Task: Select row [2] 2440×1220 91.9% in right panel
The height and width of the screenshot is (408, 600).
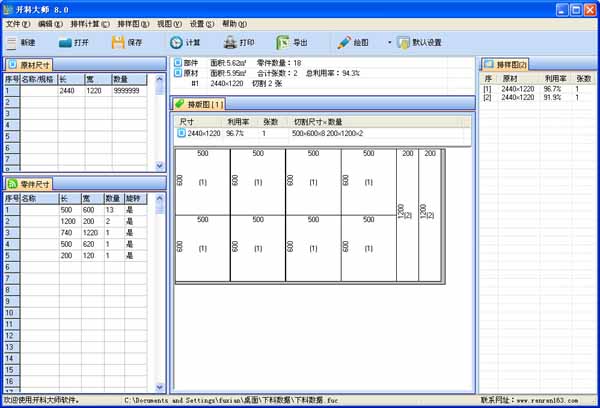Action: [537, 98]
